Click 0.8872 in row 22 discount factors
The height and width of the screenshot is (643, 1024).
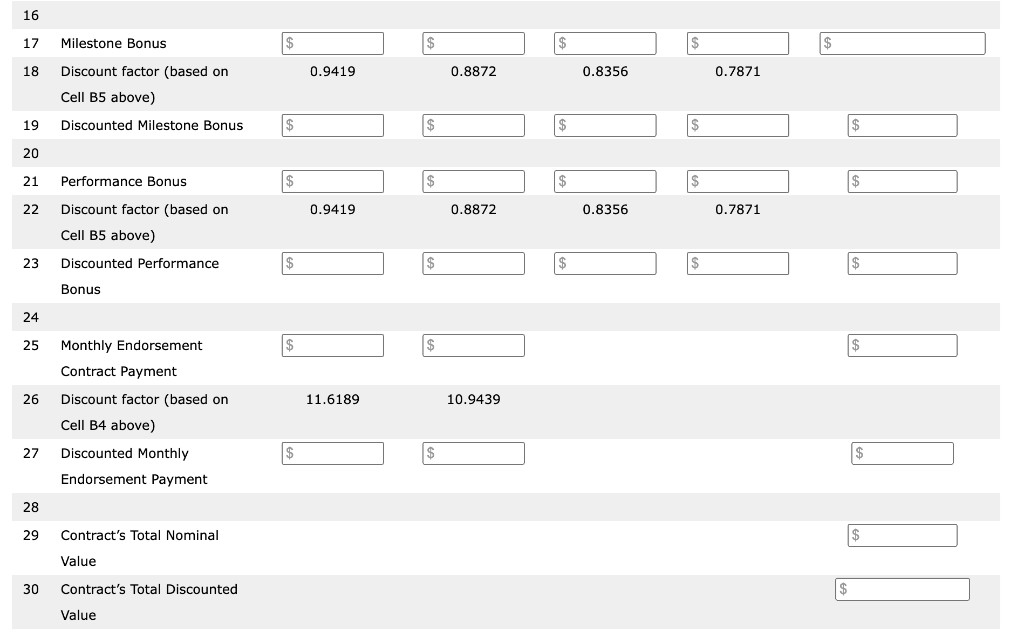tap(473, 210)
